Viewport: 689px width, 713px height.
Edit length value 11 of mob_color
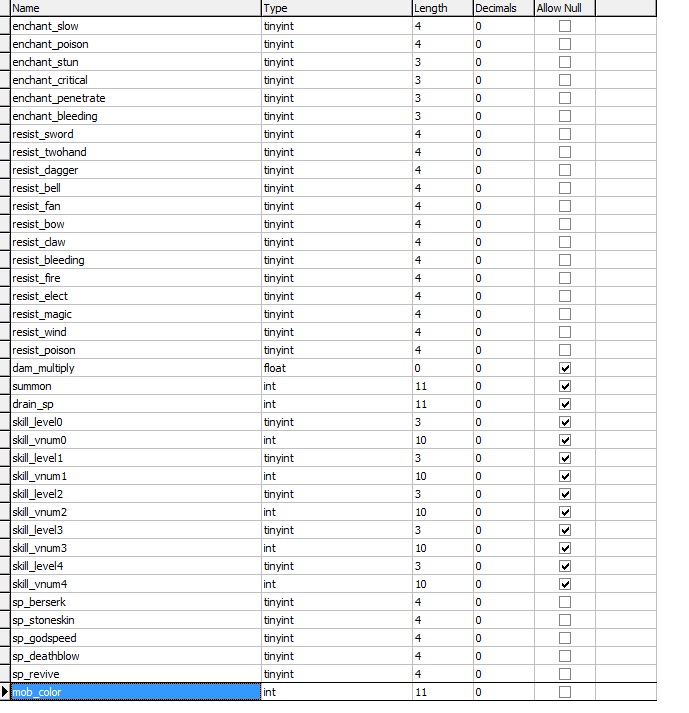(443, 692)
